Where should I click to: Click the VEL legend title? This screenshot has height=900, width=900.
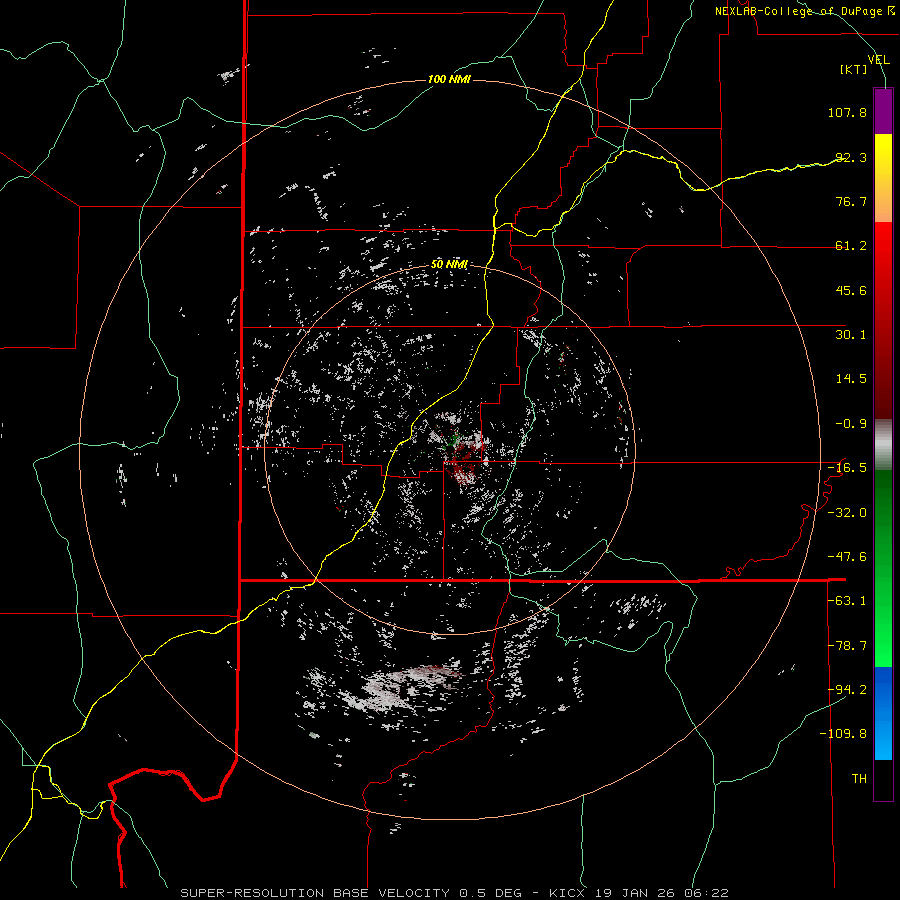click(878, 60)
